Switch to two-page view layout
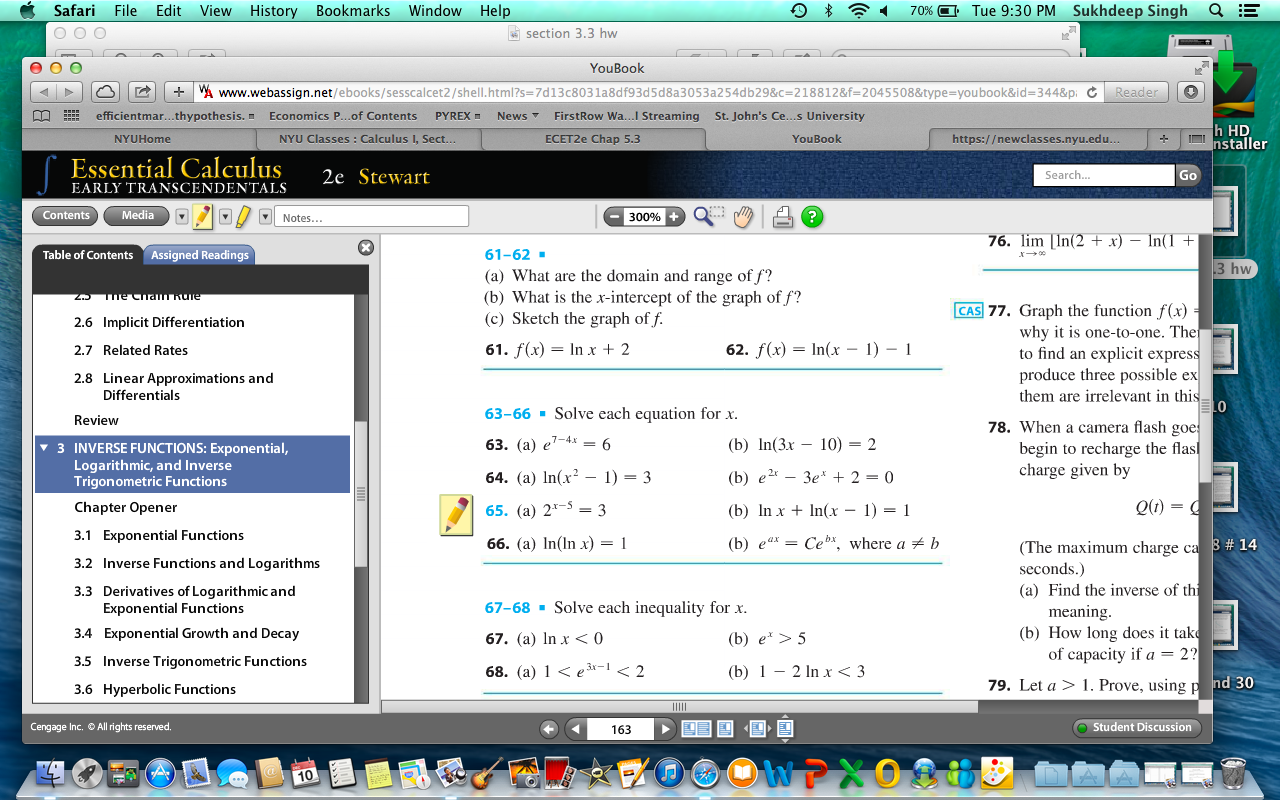 point(696,729)
